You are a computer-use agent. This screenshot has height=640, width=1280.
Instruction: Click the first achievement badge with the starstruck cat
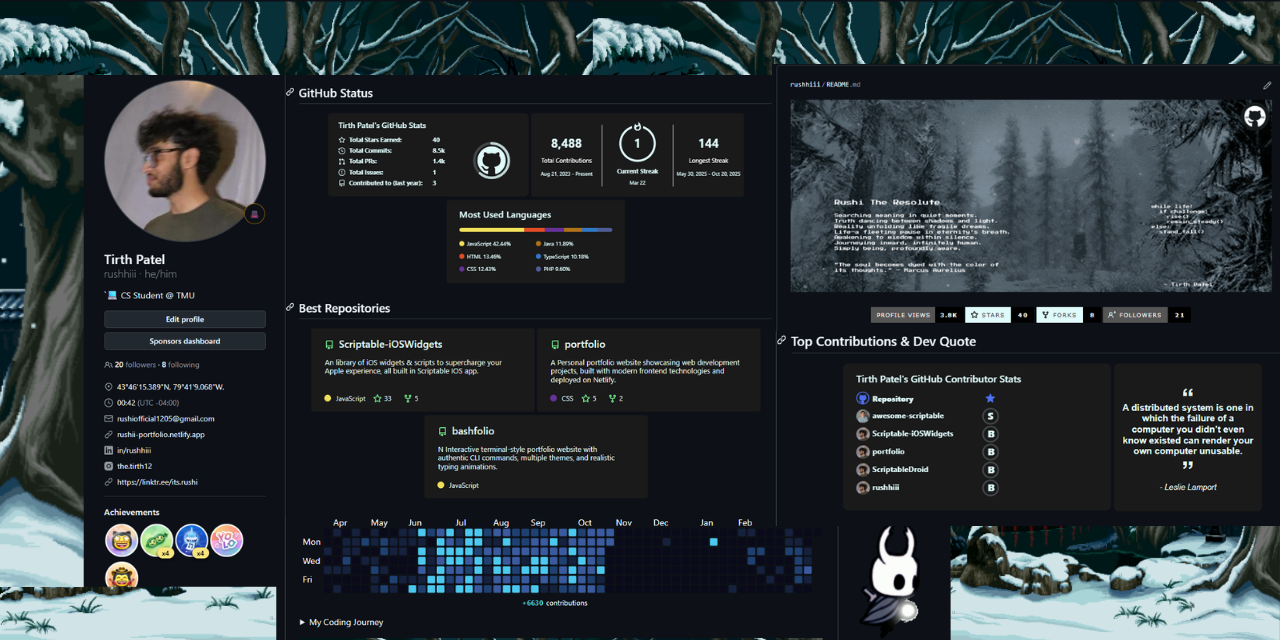[122, 541]
